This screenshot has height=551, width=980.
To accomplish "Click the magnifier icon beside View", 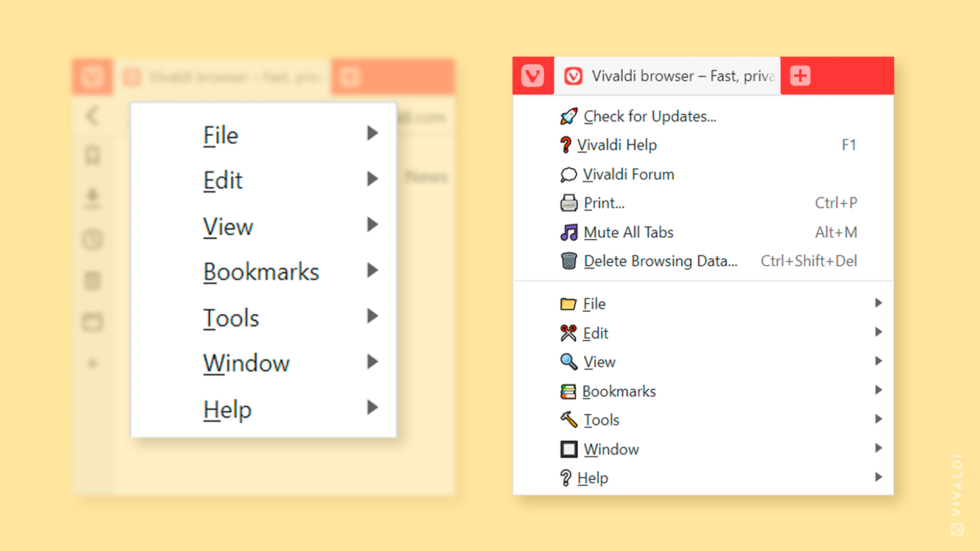I will (x=568, y=362).
